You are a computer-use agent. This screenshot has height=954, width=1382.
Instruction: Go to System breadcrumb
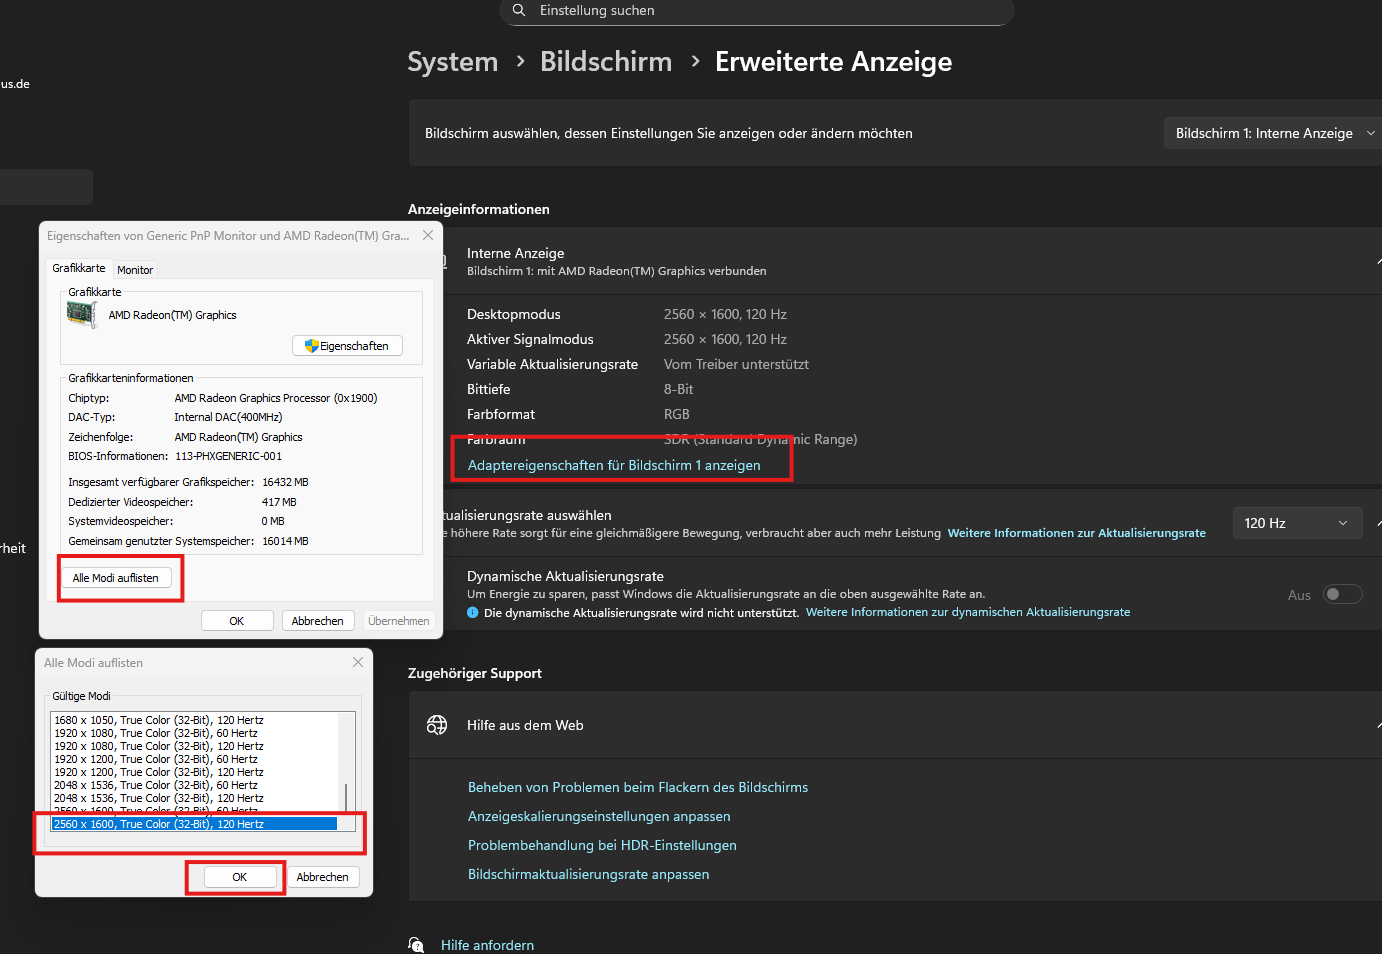point(452,61)
